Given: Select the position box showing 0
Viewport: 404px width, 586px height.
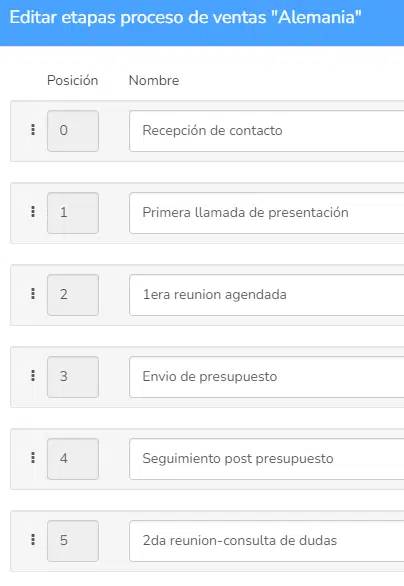Looking at the screenshot, I should (73, 131).
